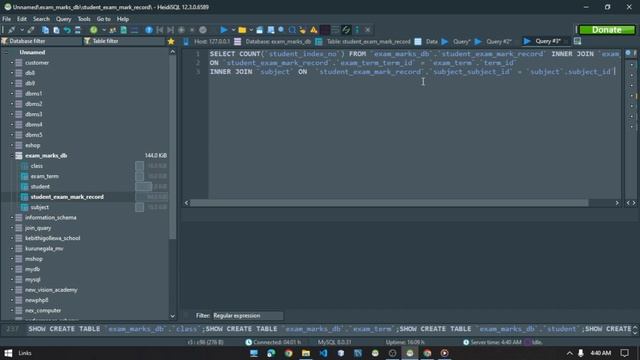The image size is (640, 360).
Task: Open the microphone tray icon
Action: coord(580,353)
